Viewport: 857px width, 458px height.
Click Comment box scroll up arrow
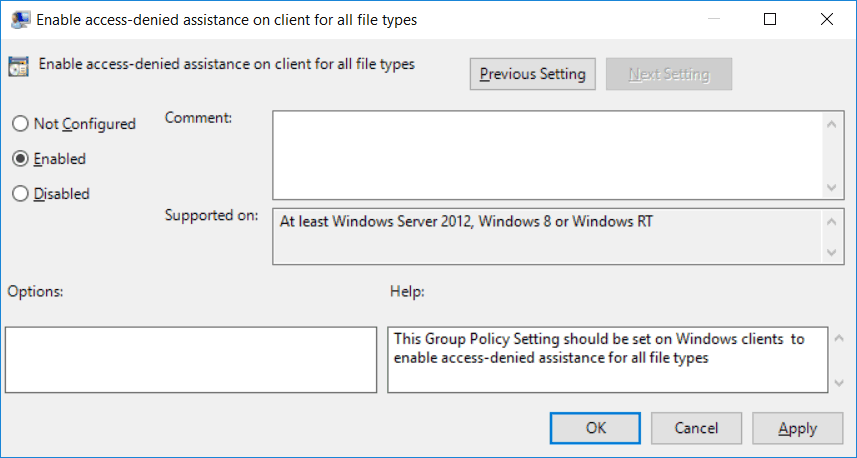(832, 125)
